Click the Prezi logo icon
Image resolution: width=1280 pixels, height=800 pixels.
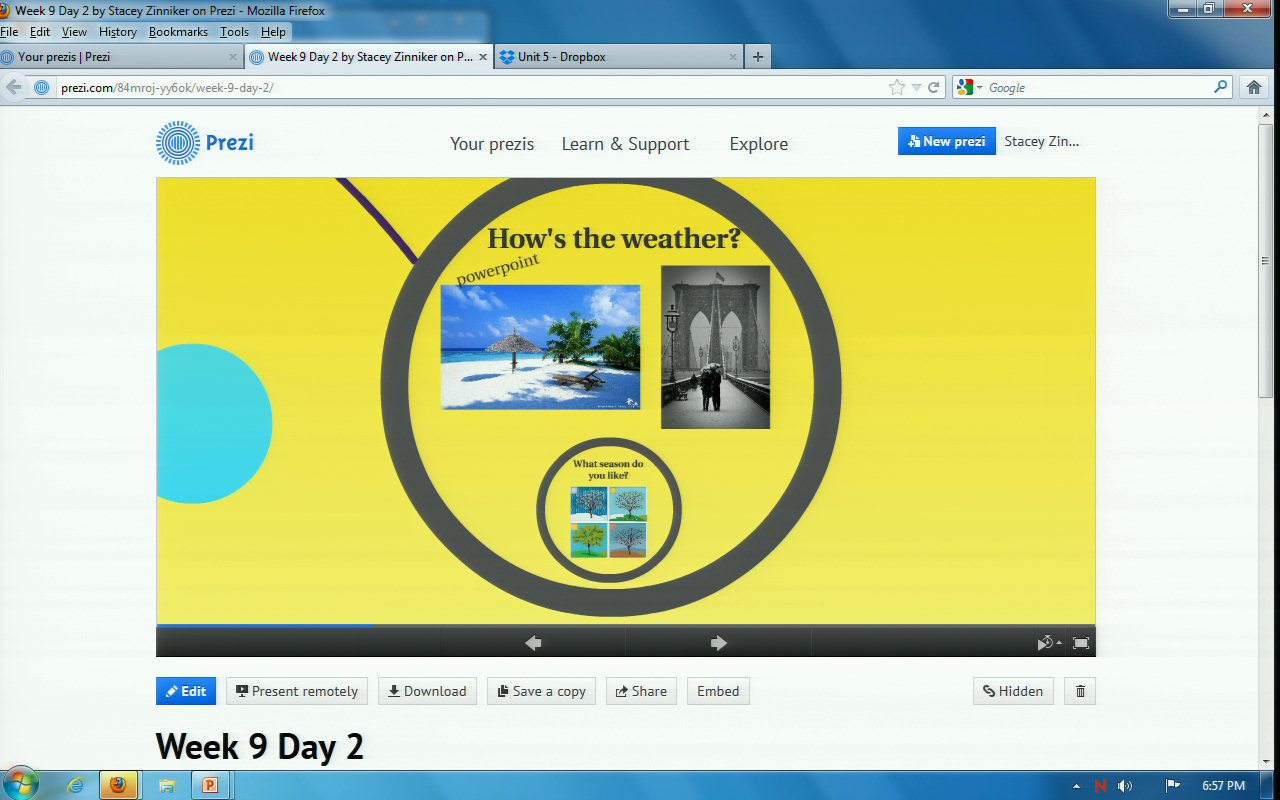coord(178,143)
